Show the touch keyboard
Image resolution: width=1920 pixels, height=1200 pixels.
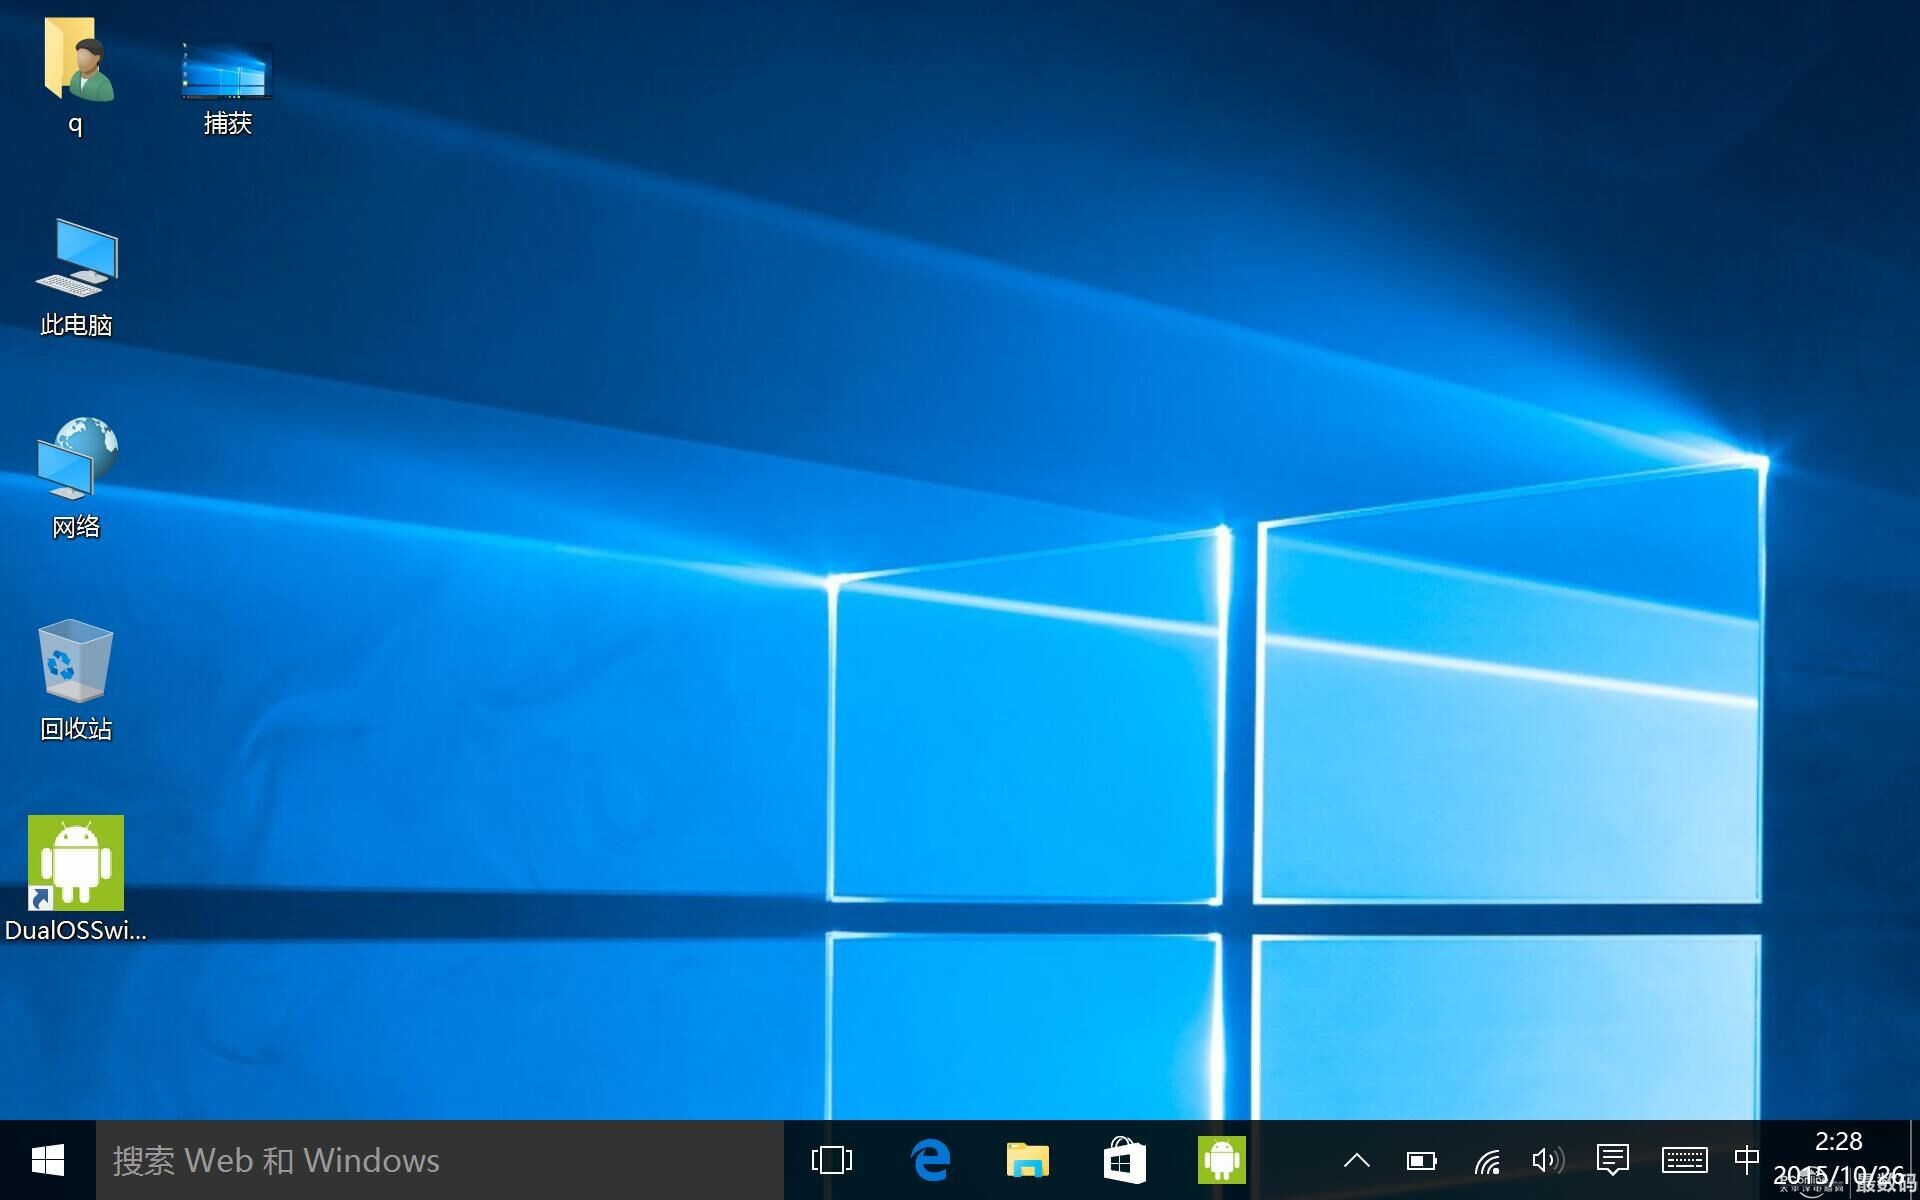(1684, 1160)
